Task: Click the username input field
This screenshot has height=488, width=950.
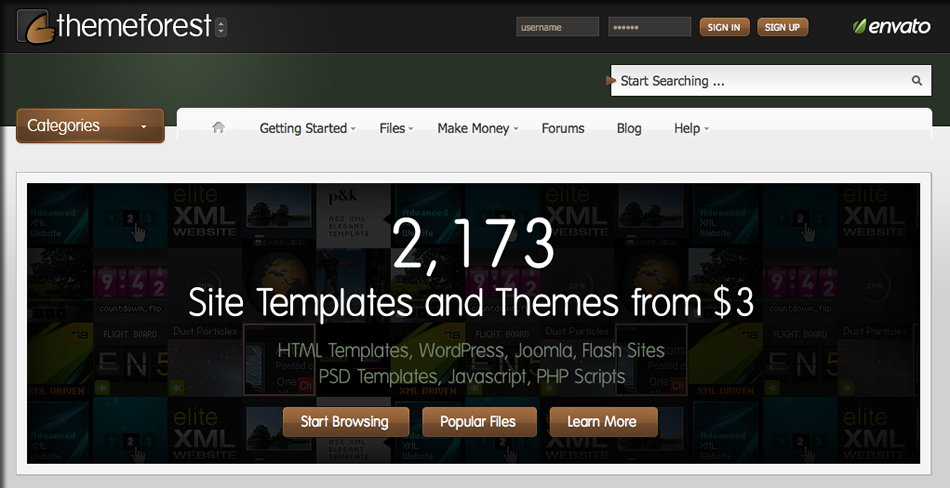Action: click(557, 27)
